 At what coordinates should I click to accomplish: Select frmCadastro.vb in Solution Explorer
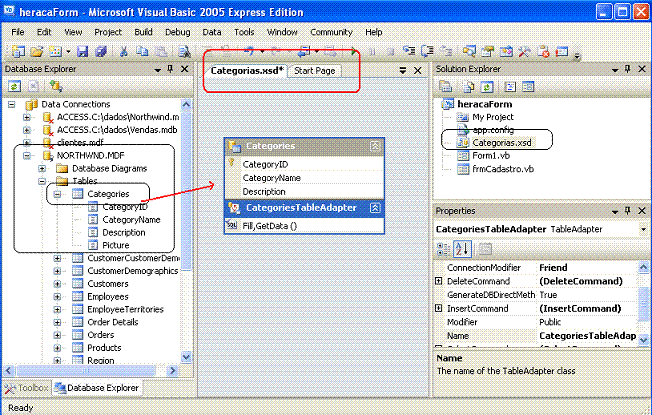503,169
